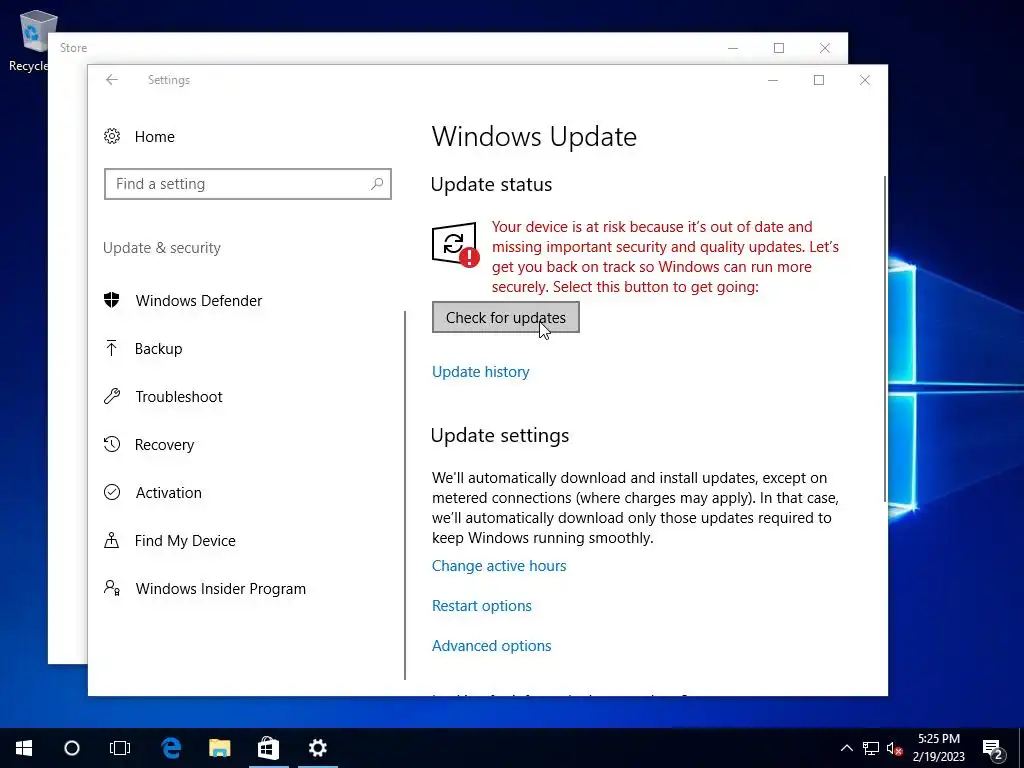Click the muted volume tray icon

(x=895, y=748)
